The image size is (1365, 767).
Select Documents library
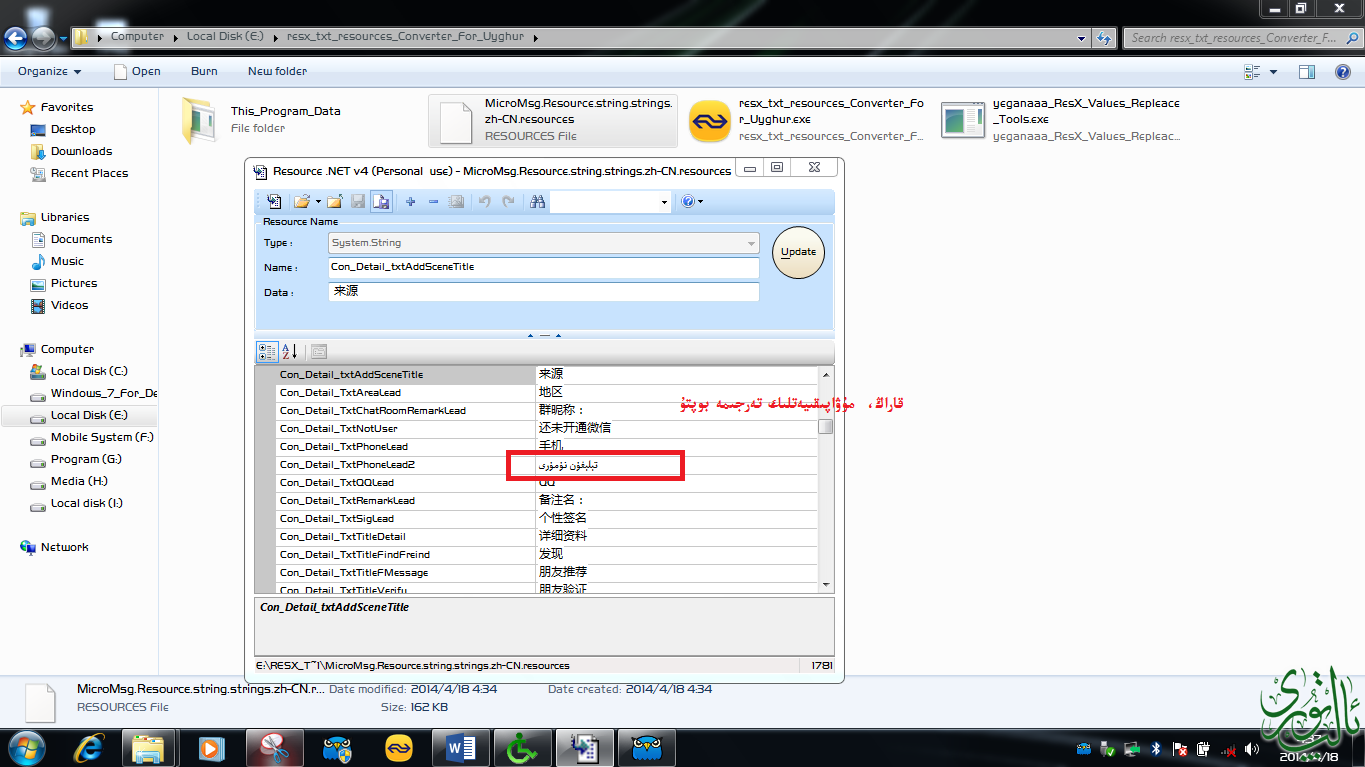(x=81, y=240)
